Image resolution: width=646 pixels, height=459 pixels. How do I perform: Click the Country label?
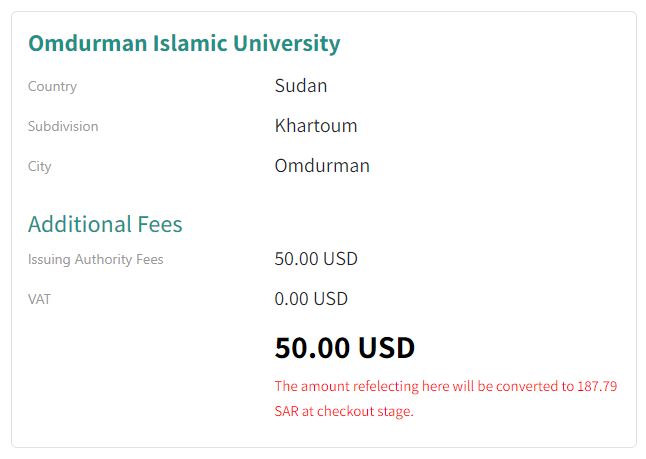52,86
